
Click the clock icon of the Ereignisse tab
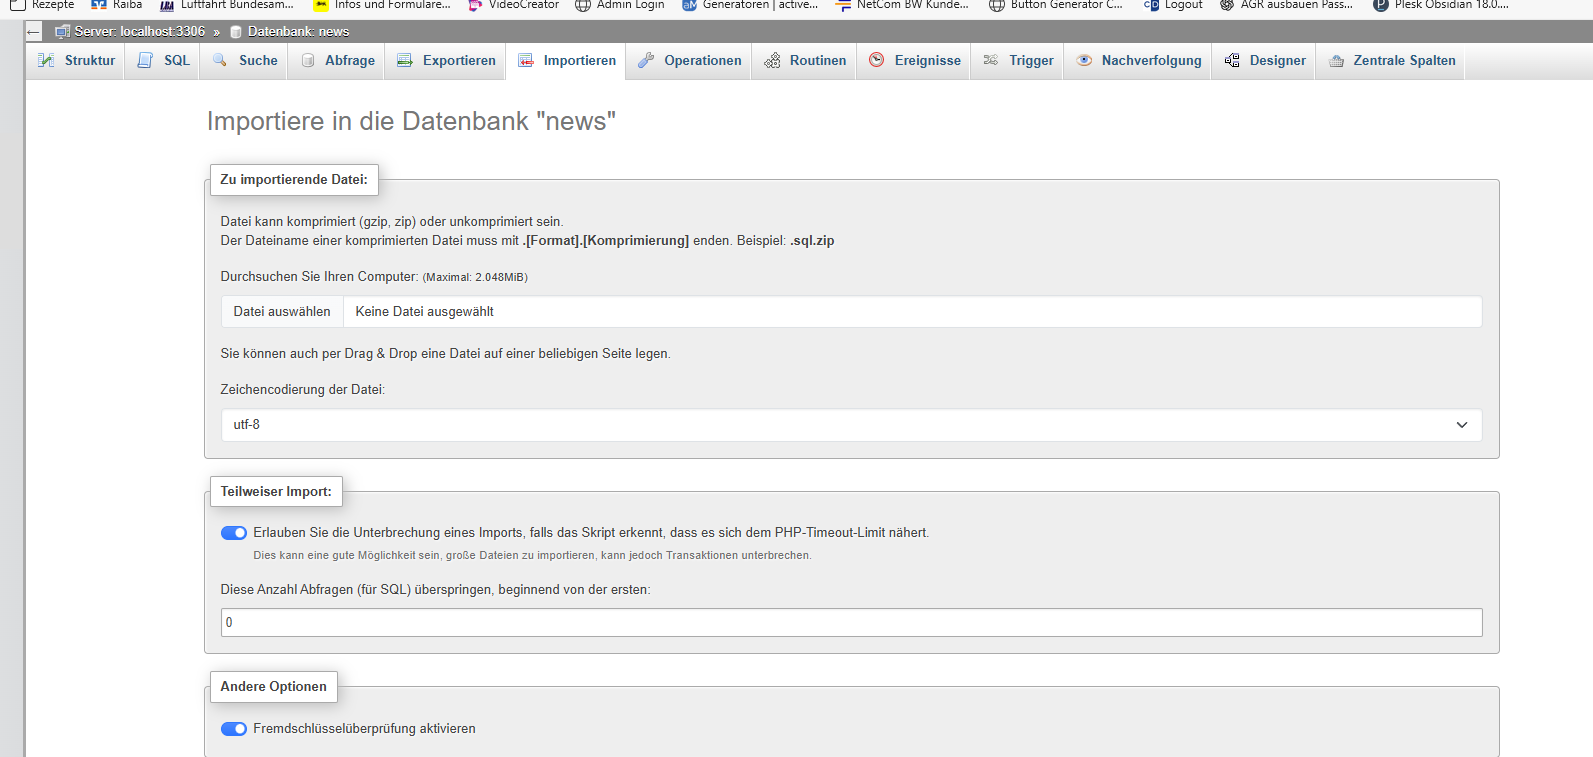click(x=877, y=61)
